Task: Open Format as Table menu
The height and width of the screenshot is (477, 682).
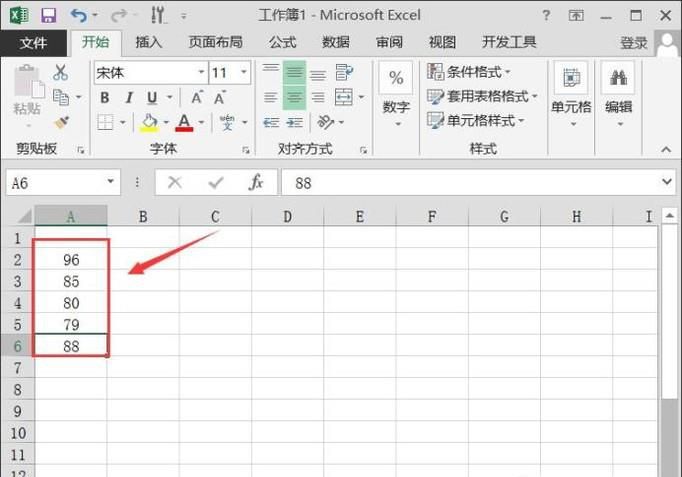Action: coord(482,96)
